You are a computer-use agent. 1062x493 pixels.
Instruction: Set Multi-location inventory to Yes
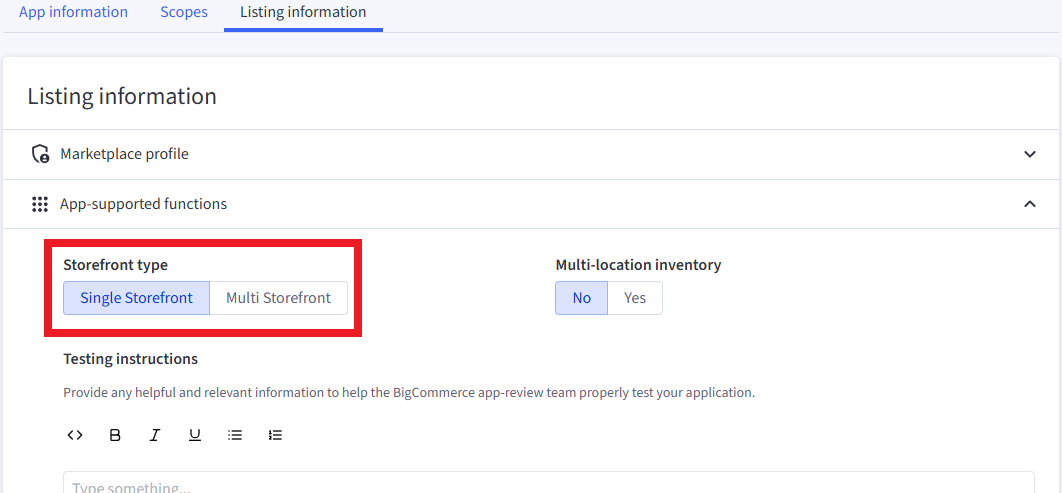click(x=635, y=298)
